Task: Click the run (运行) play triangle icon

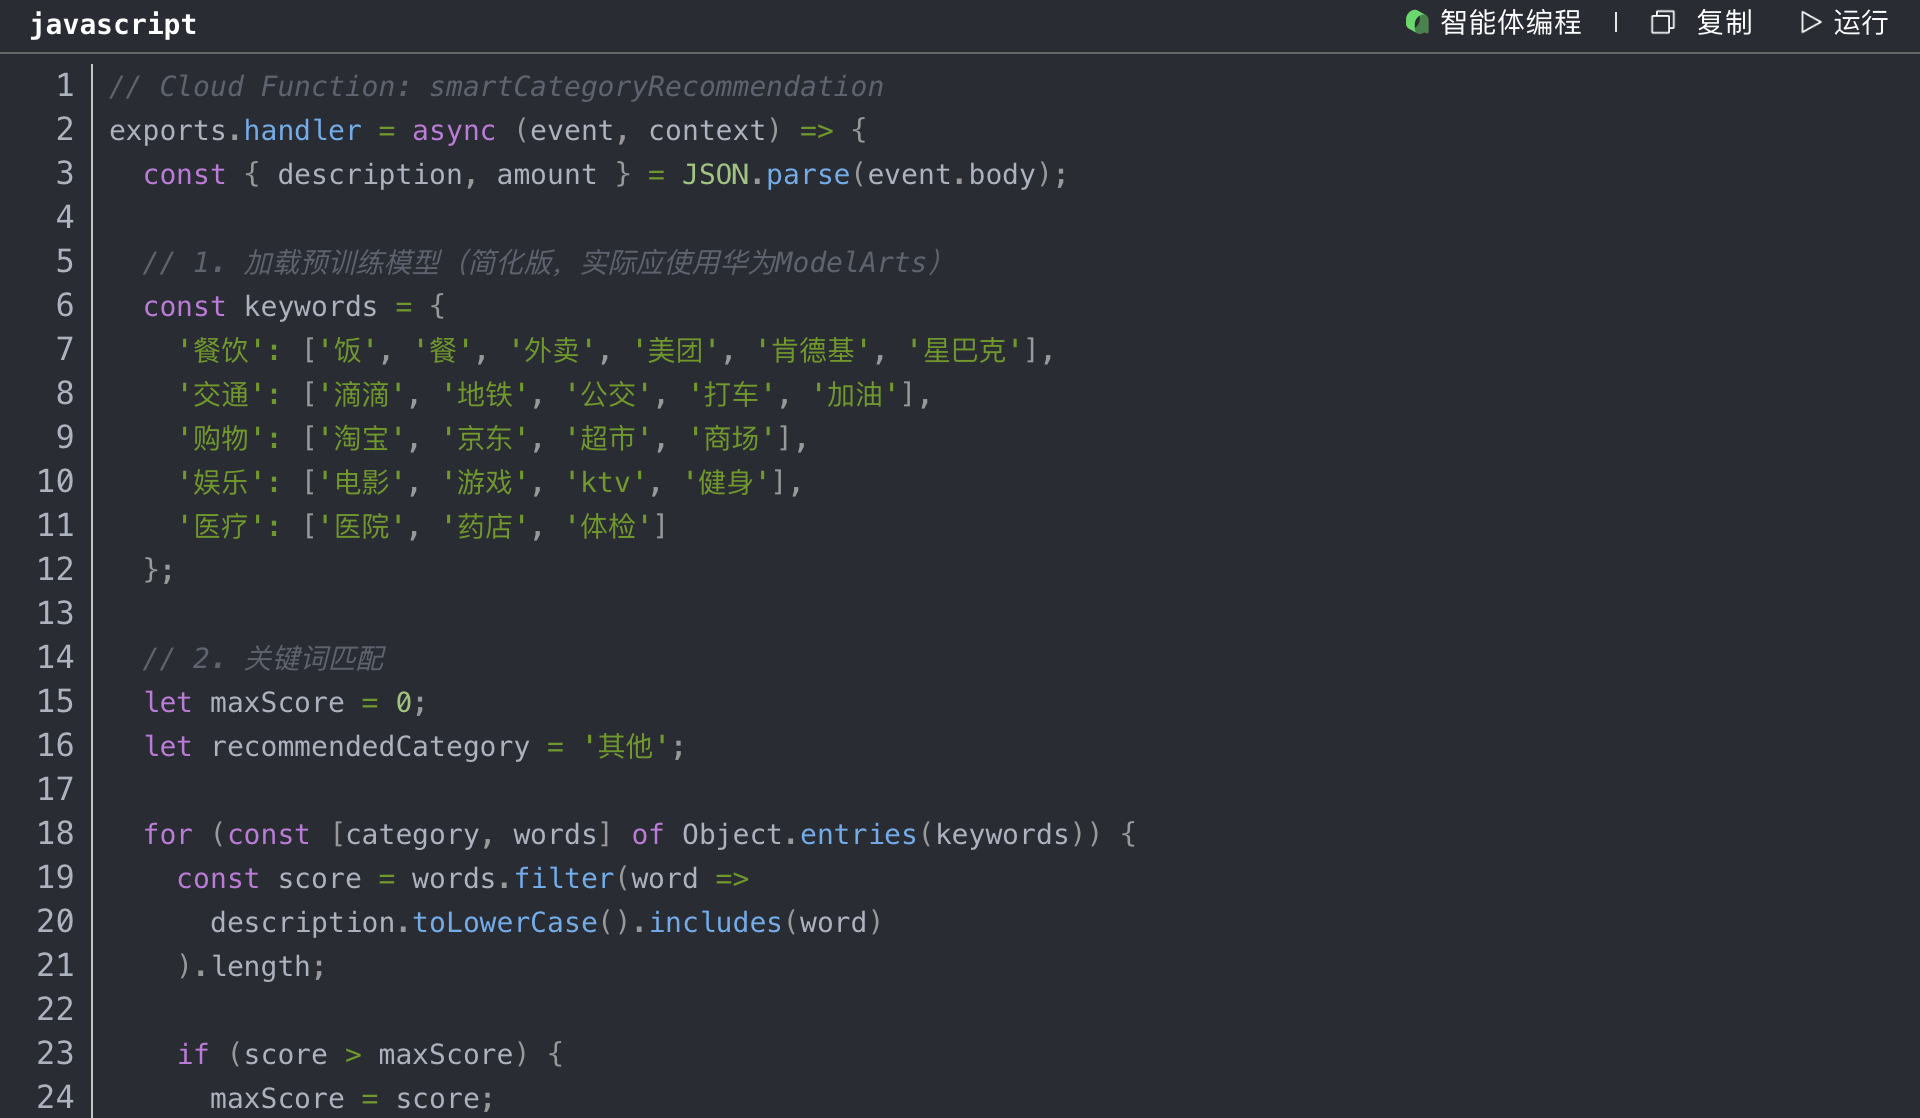Action: click(1810, 22)
